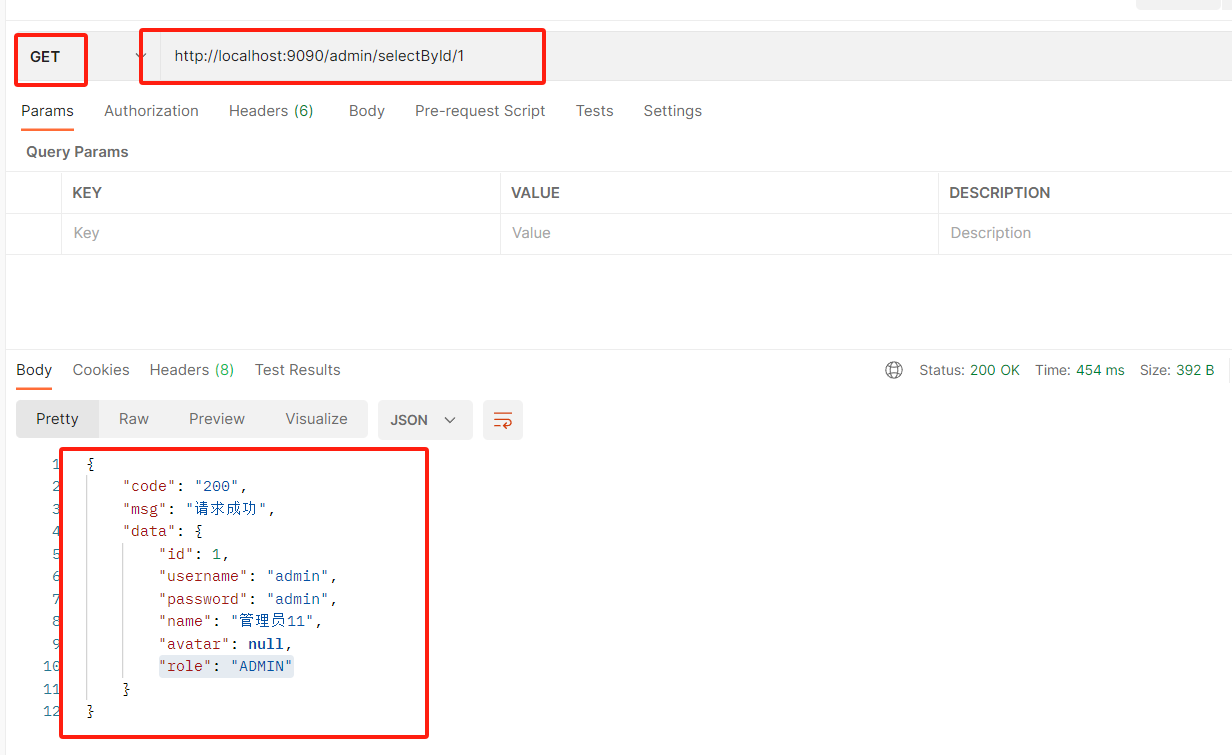The width and height of the screenshot is (1232, 755).
Task: Open the response Cookies tab
Action: pyautogui.click(x=101, y=370)
